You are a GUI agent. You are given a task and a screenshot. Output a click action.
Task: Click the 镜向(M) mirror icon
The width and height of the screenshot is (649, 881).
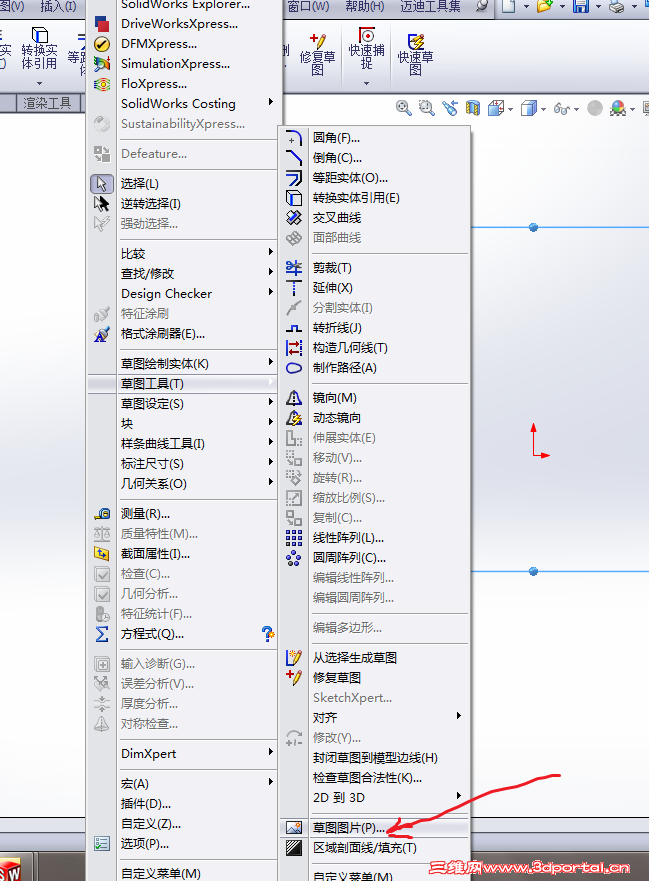click(x=293, y=398)
